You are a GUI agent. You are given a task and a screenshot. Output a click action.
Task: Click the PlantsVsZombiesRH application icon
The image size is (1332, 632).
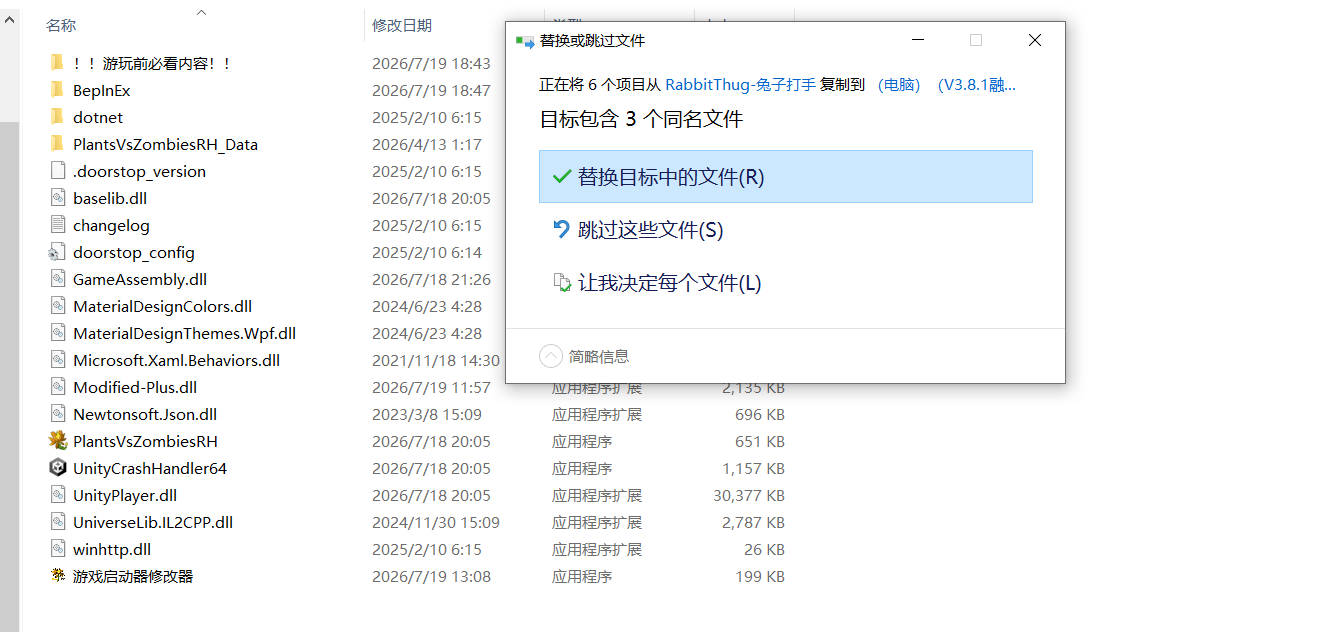click(57, 441)
